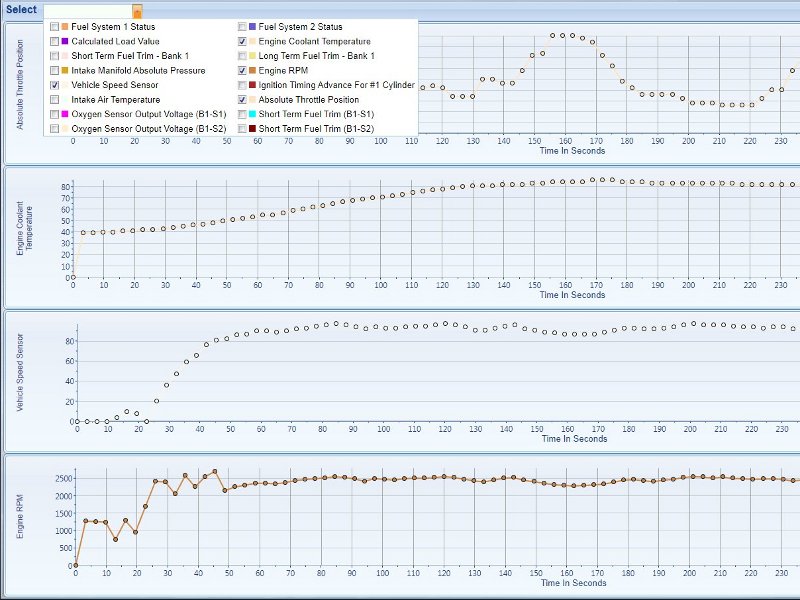Click the red Ignition Timing Advance swatch
This screenshot has width=800, height=600.
[253, 86]
